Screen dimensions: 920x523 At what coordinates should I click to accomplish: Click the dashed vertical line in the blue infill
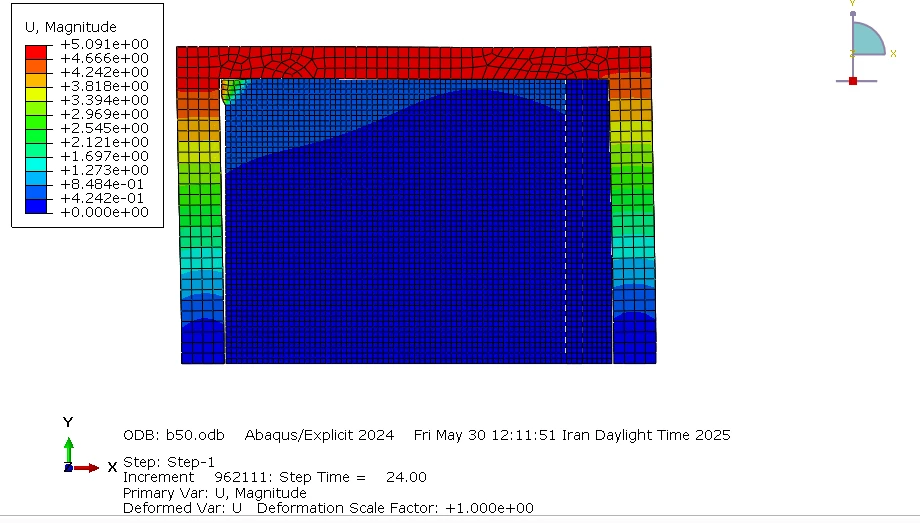tap(566, 220)
